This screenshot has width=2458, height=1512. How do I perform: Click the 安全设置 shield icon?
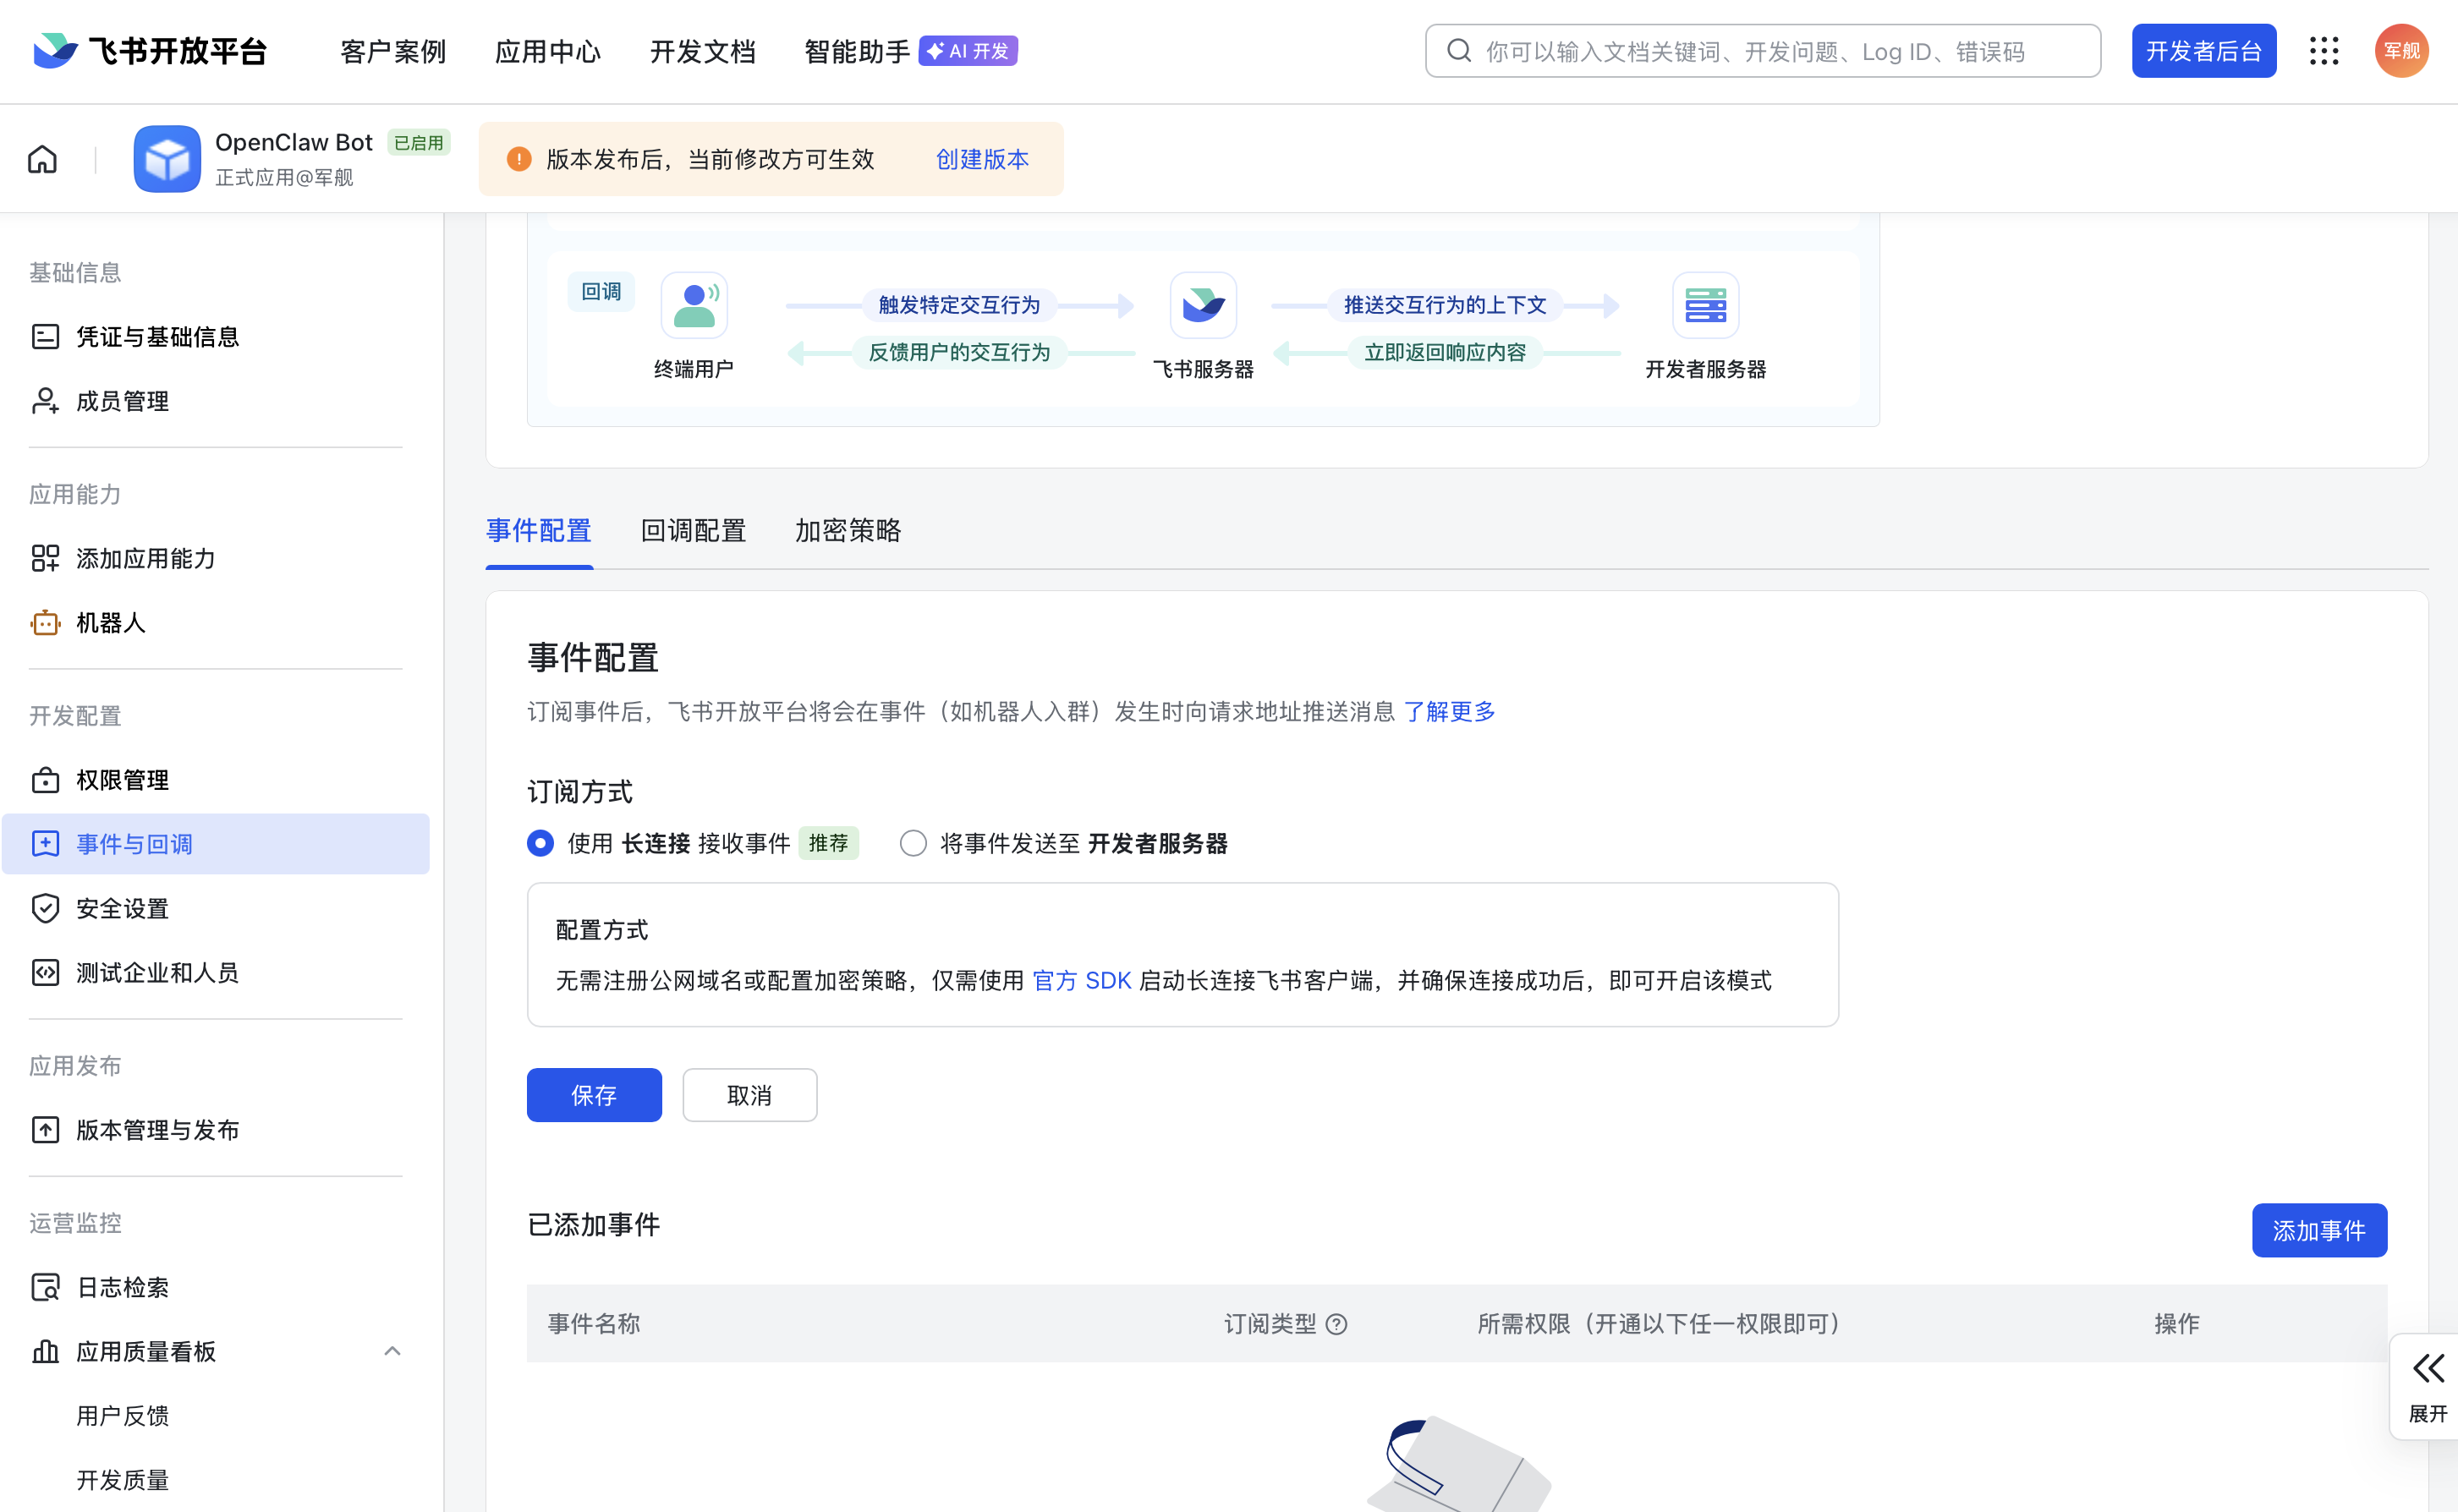click(45, 908)
